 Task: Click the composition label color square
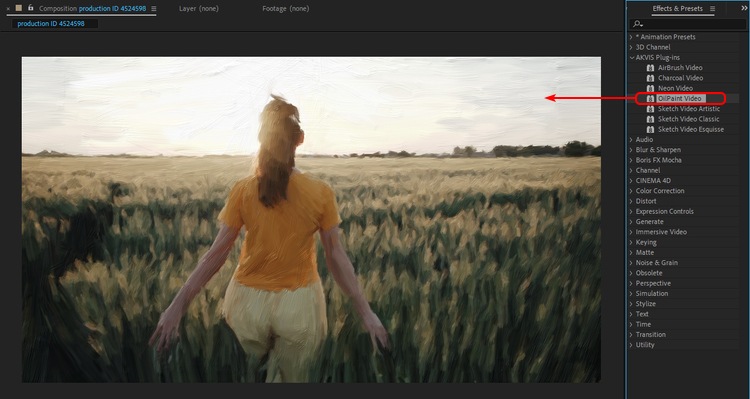point(19,8)
